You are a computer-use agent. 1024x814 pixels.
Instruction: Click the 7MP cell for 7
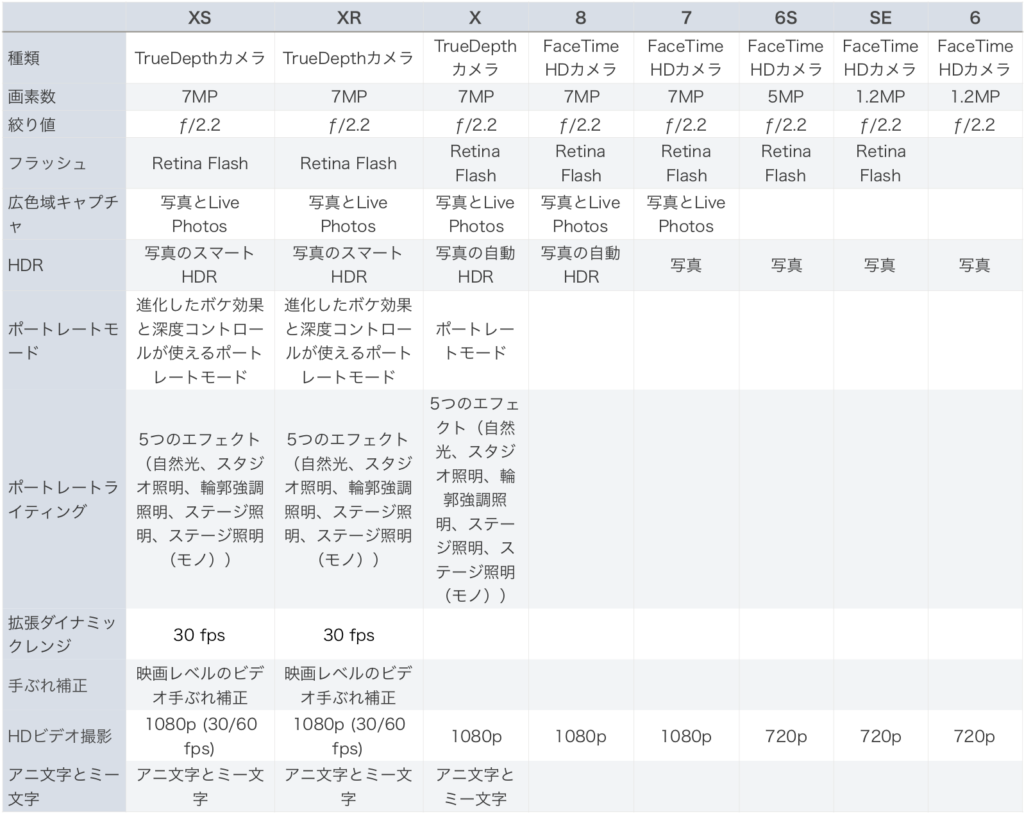(x=686, y=97)
